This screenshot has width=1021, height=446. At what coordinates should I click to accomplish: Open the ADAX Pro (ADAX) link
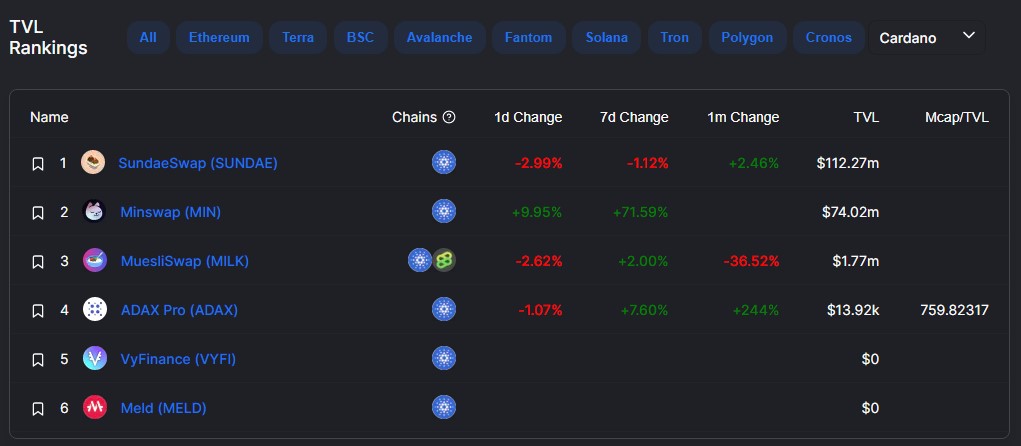(179, 310)
